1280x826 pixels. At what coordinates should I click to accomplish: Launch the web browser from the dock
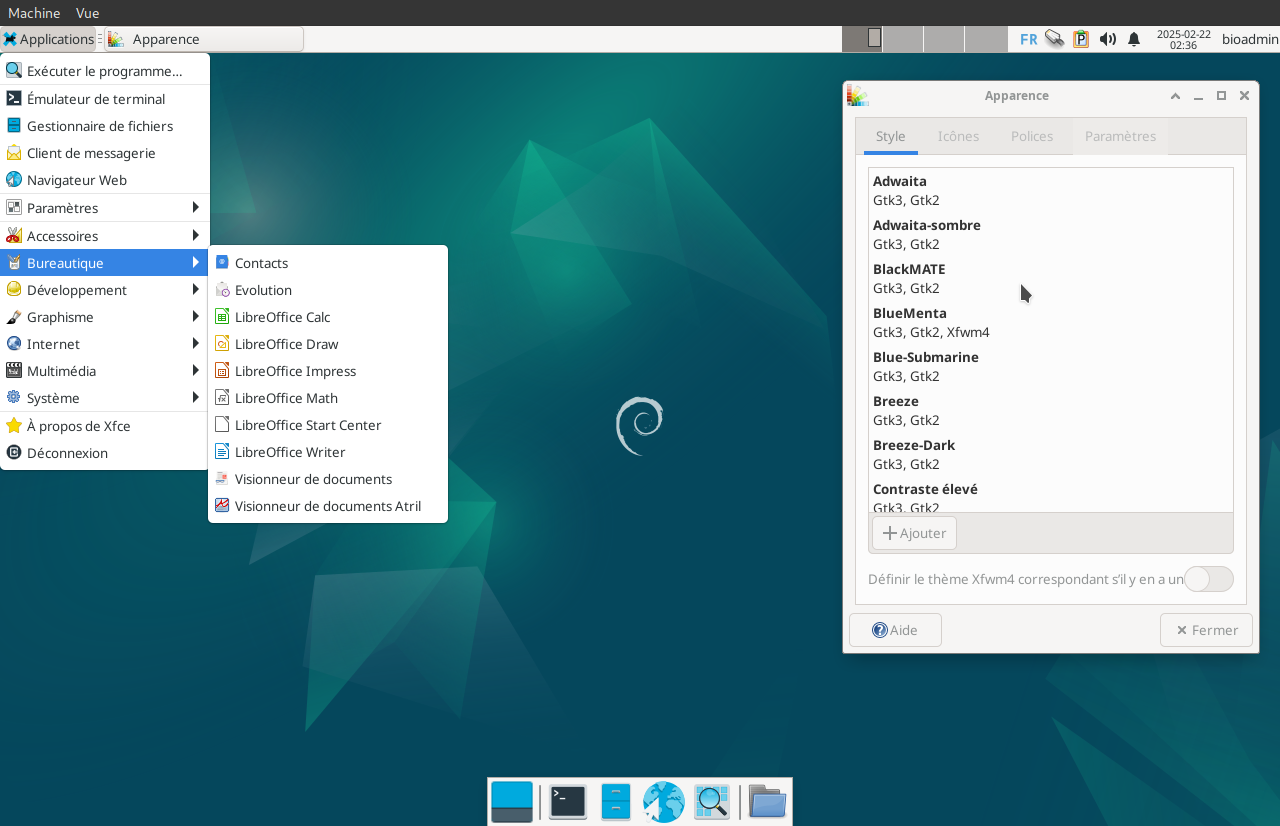(663, 802)
